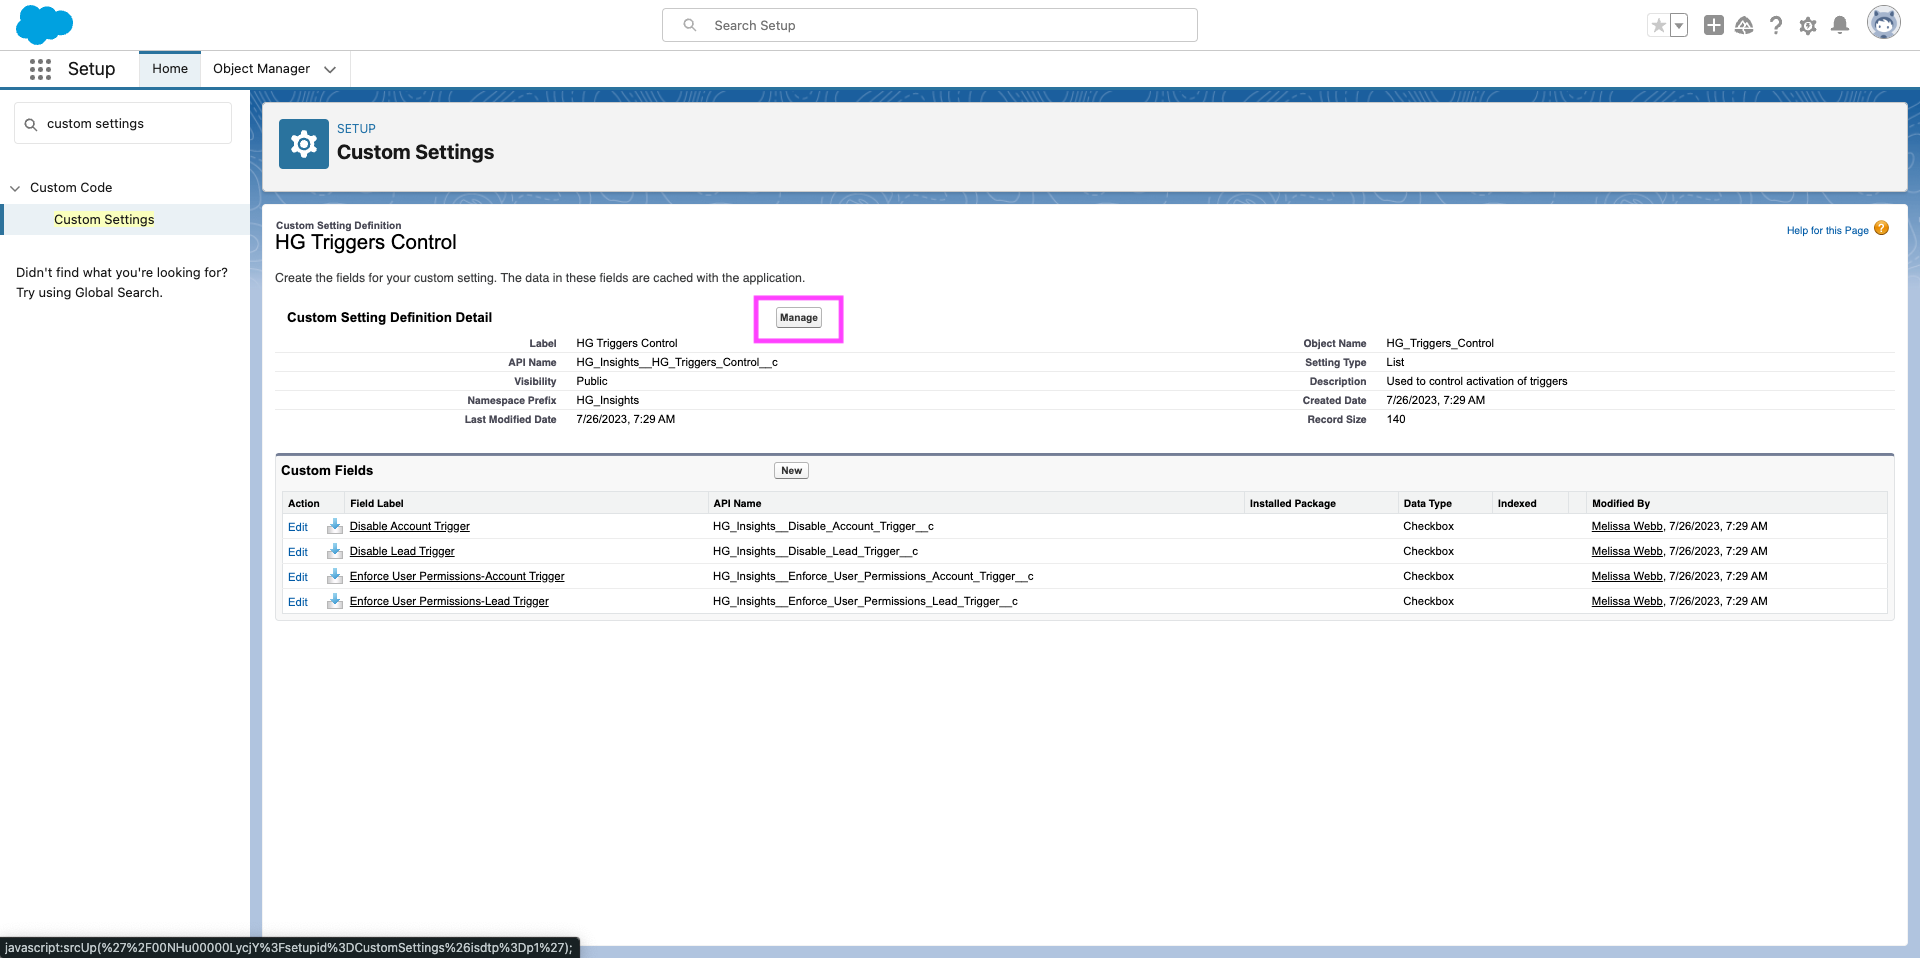This screenshot has width=1920, height=958.
Task: Open the Disable Account Trigger field link
Action: click(x=410, y=526)
